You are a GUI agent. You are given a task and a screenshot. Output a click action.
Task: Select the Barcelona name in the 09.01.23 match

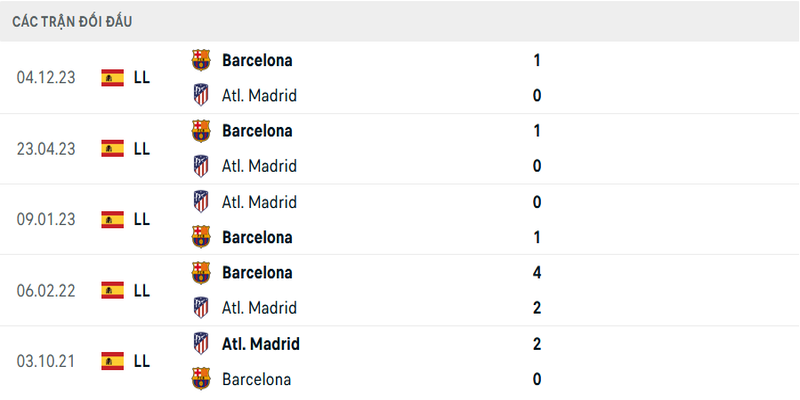257,237
